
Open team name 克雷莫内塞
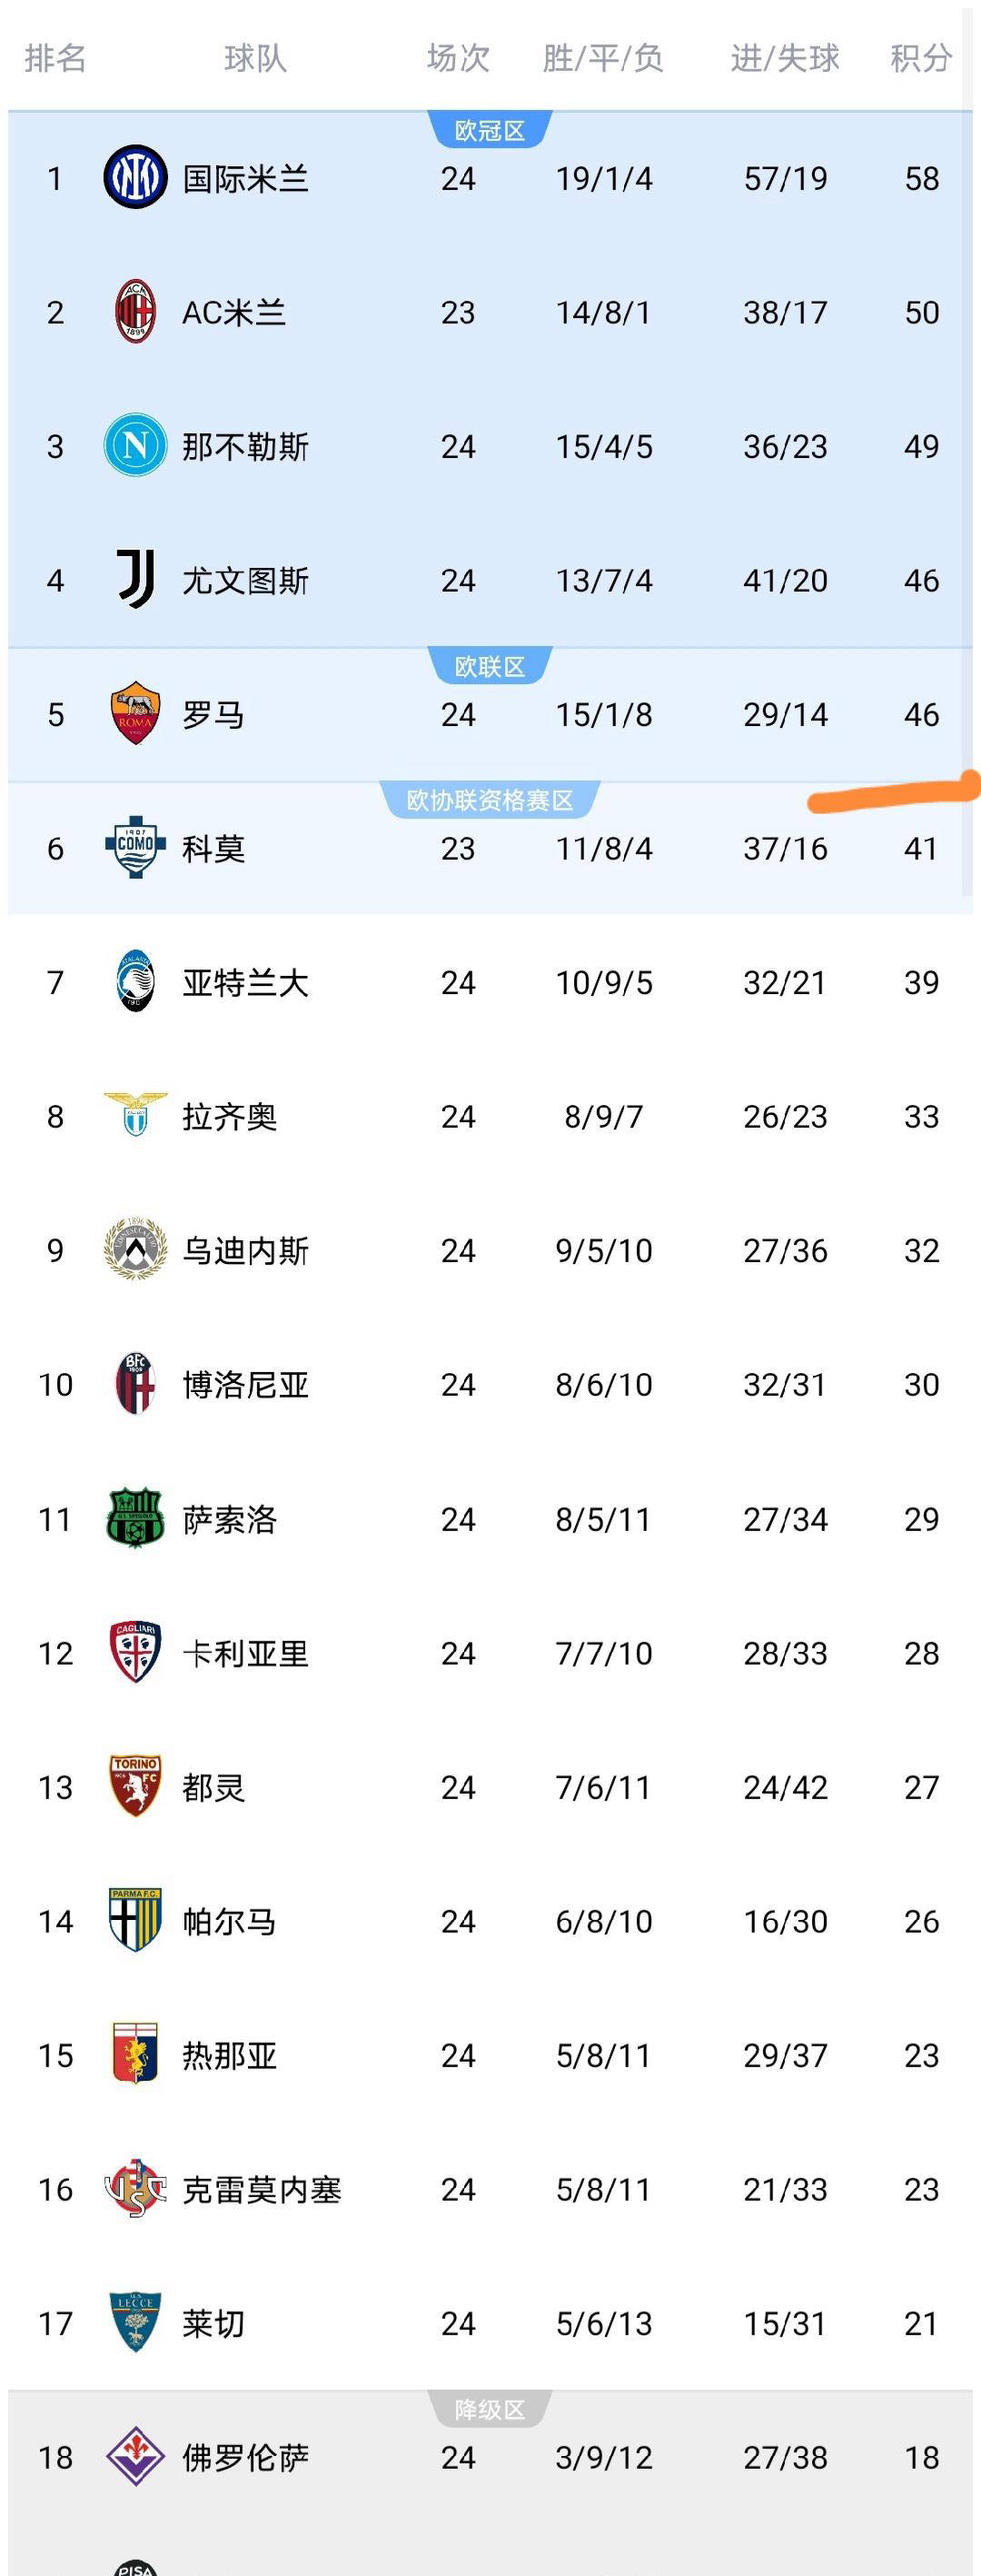coord(261,2189)
